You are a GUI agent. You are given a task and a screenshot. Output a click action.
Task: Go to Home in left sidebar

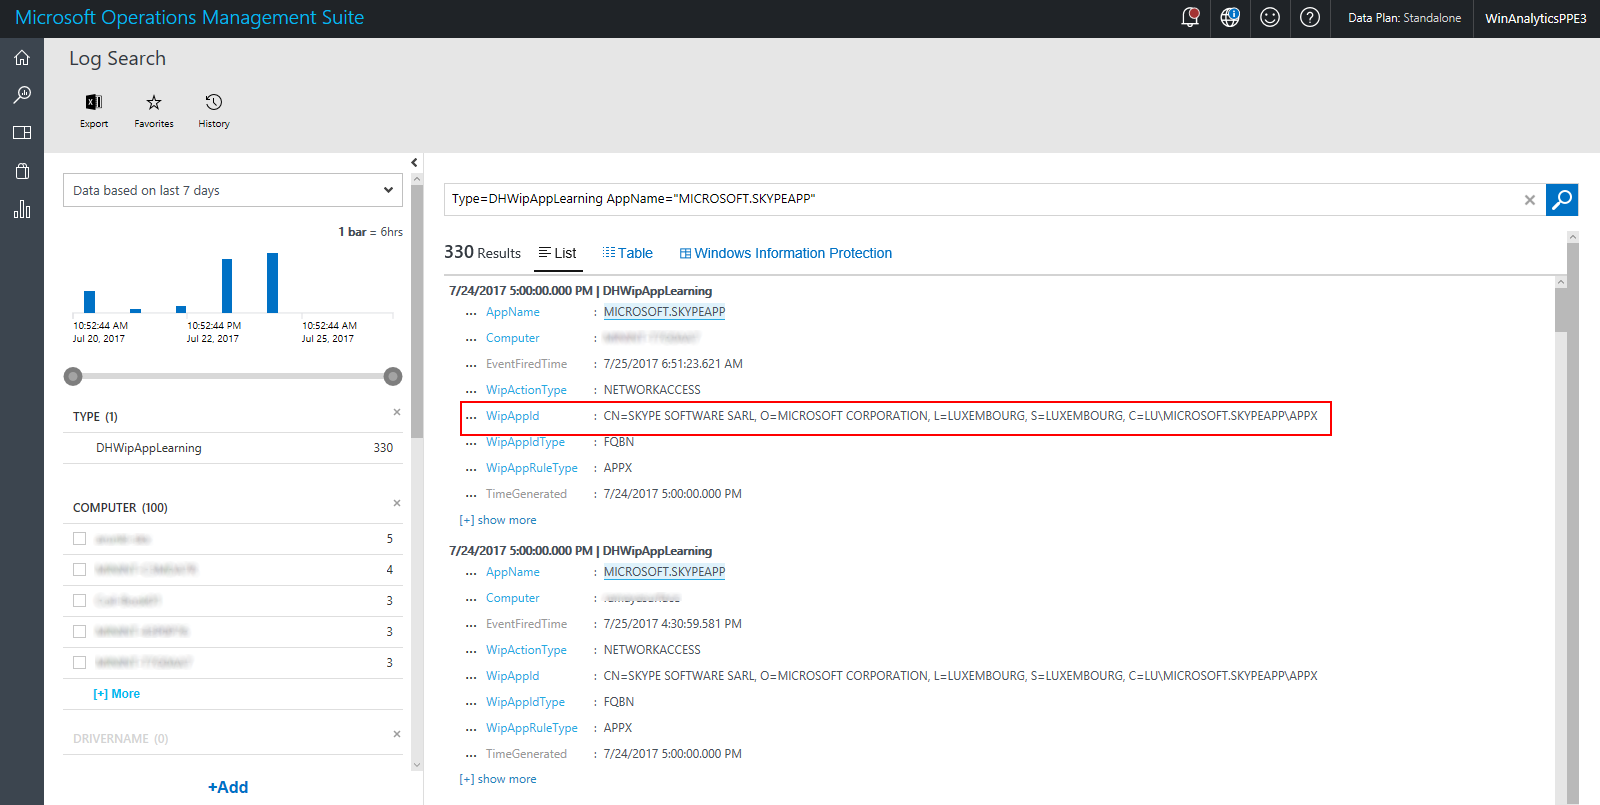pyautogui.click(x=22, y=58)
